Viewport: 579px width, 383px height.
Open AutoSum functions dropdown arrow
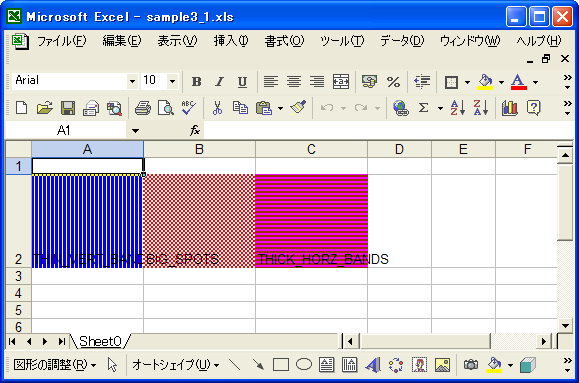pos(440,108)
